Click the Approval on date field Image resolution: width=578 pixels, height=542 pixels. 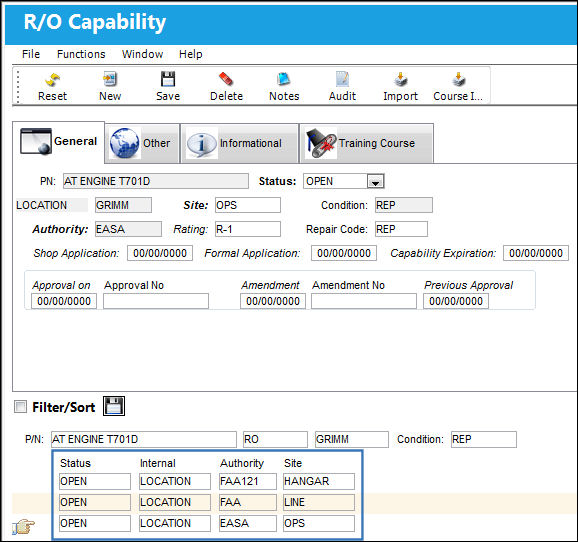[64, 301]
